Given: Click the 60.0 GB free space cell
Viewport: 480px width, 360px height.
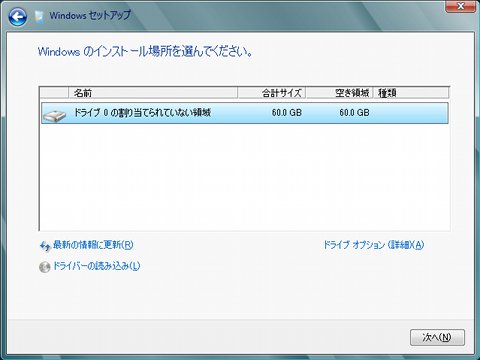Looking at the screenshot, I should (x=354, y=113).
